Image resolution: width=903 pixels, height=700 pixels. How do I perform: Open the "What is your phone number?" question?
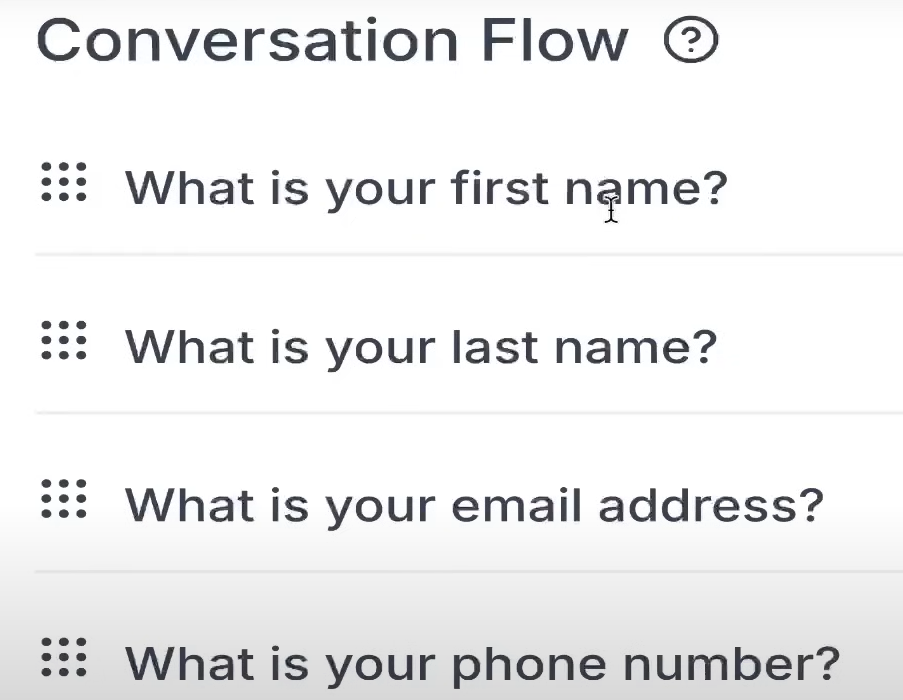click(x=481, y=662)
